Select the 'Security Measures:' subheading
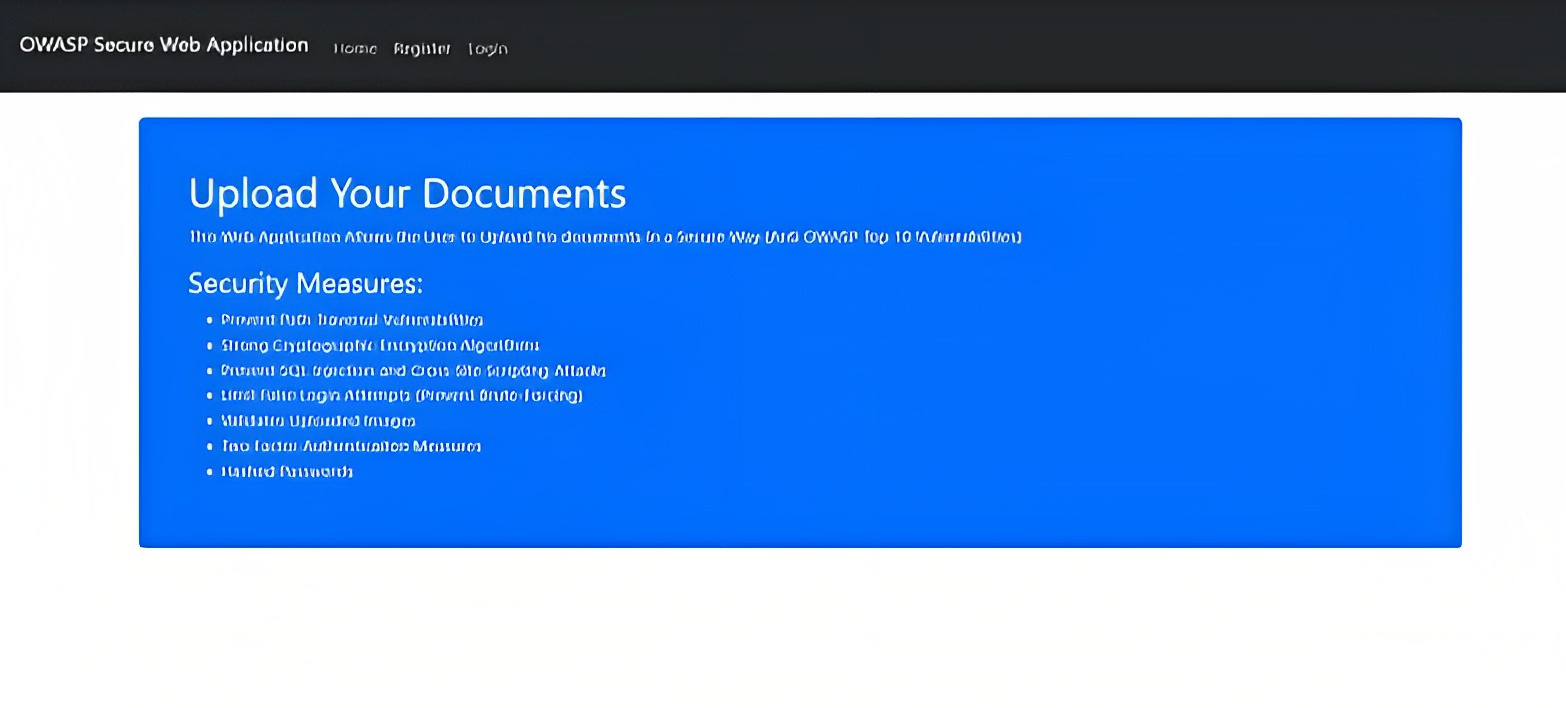 (306, 284)
